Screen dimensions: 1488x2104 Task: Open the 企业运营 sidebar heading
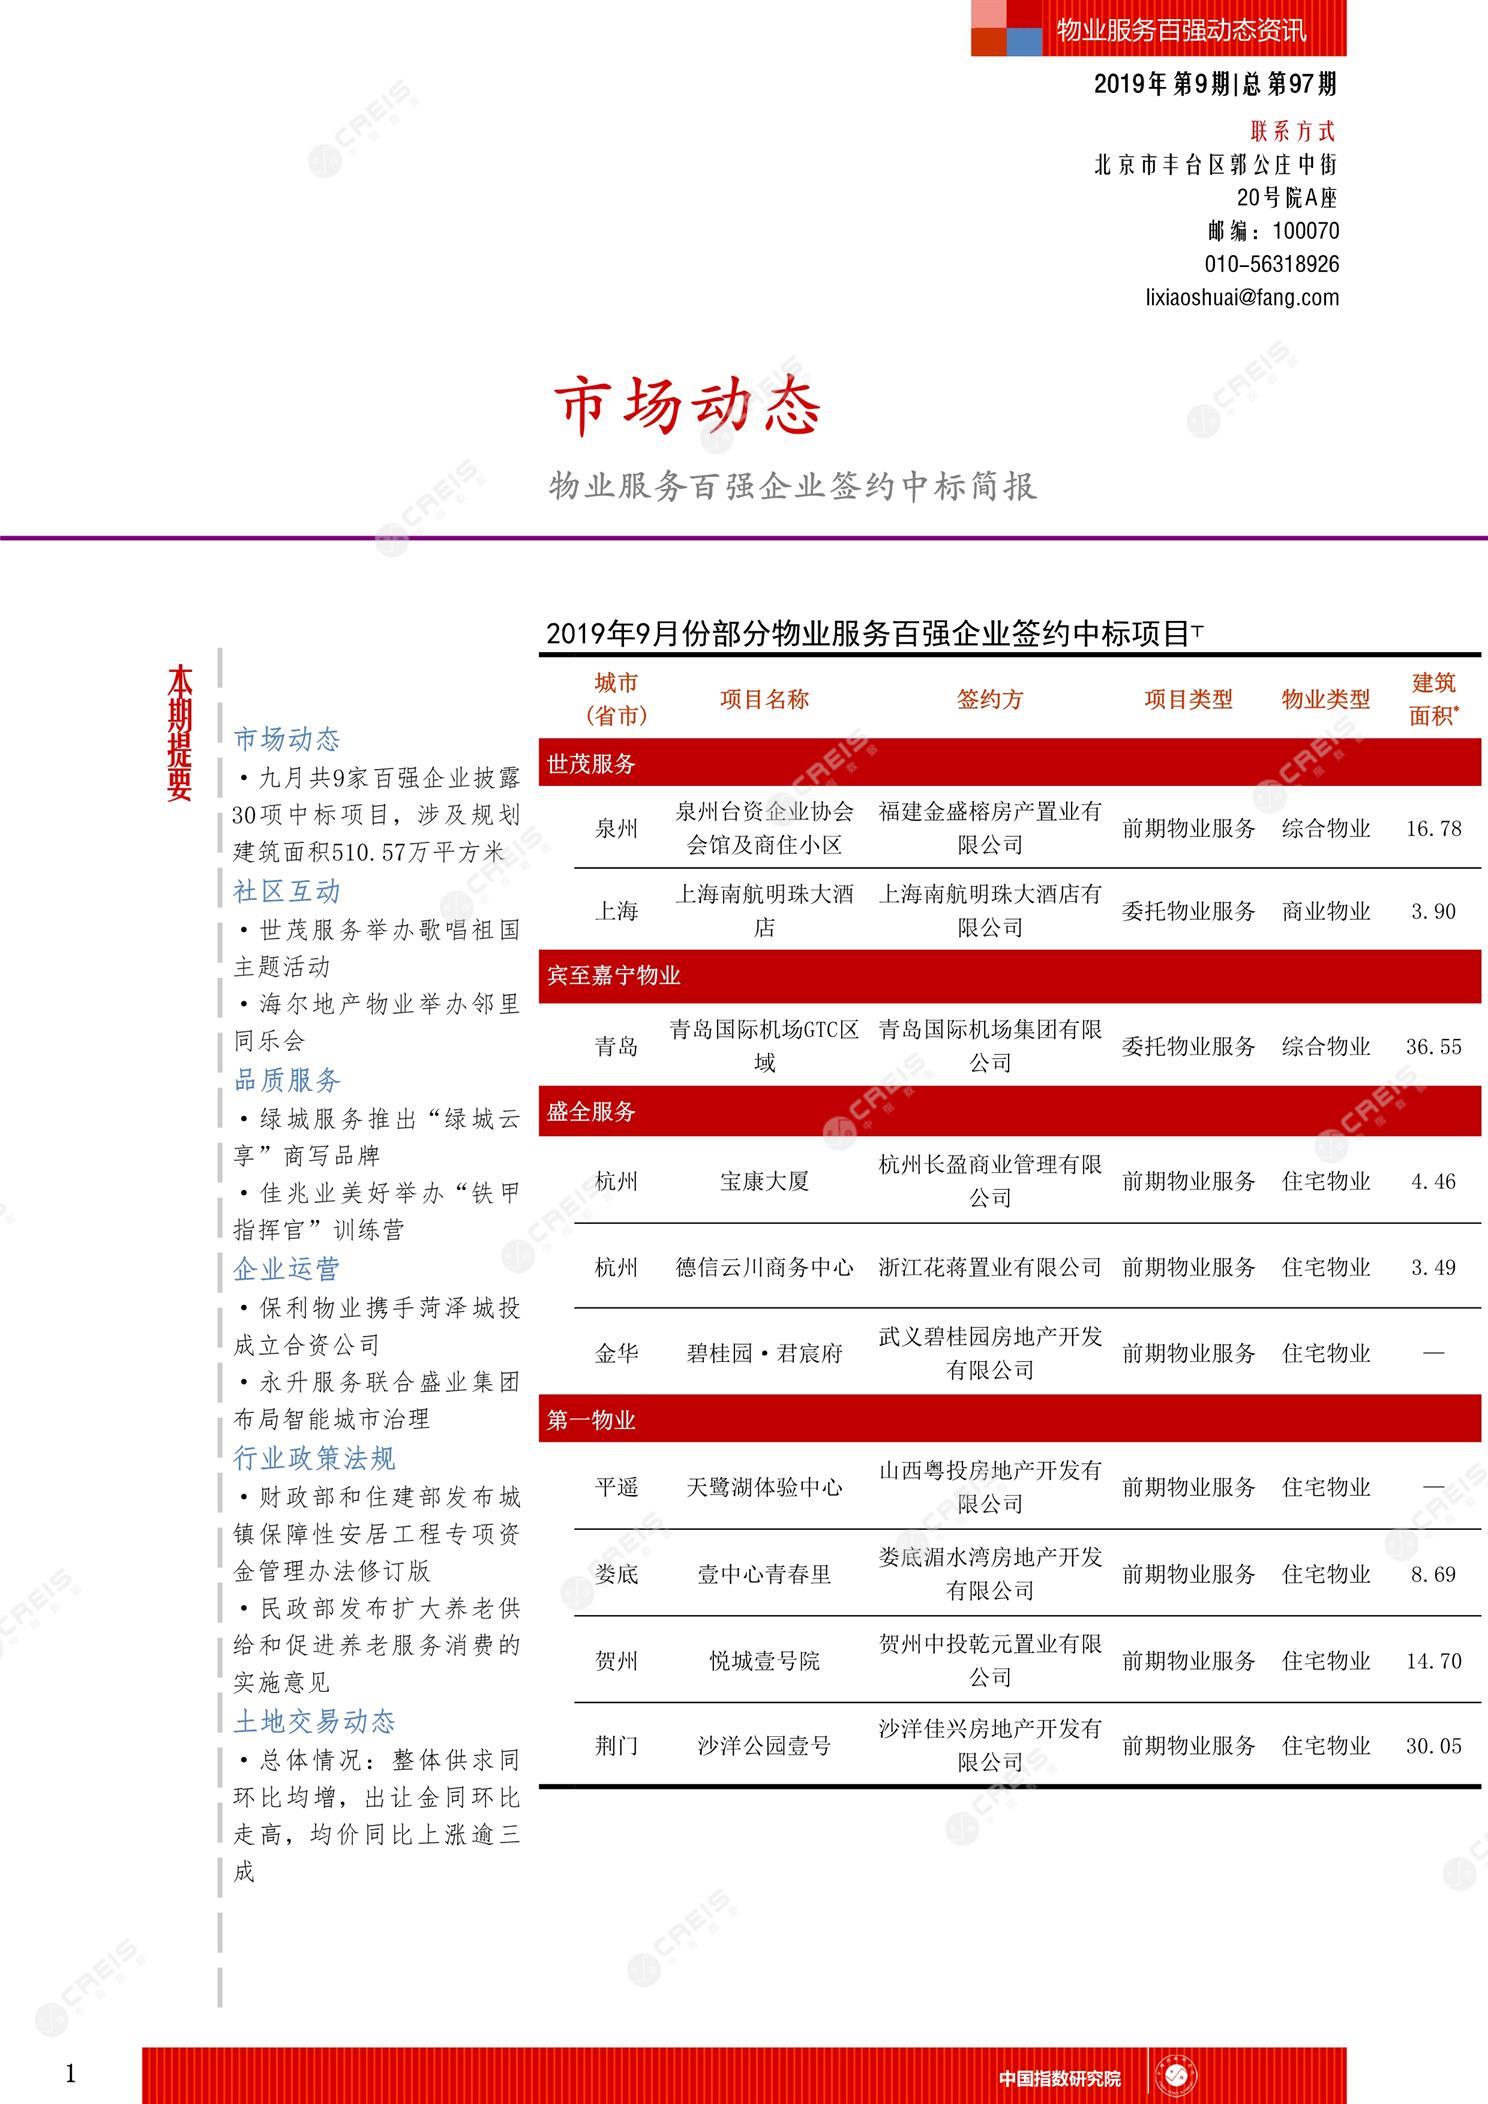287,1269
